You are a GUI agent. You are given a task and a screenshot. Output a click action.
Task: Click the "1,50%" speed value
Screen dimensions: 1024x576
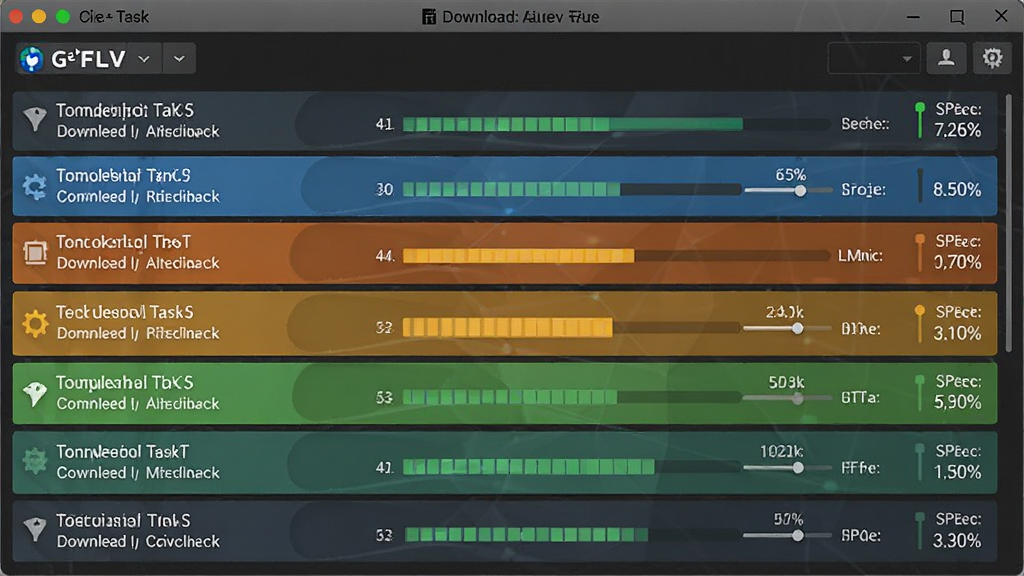957,472
